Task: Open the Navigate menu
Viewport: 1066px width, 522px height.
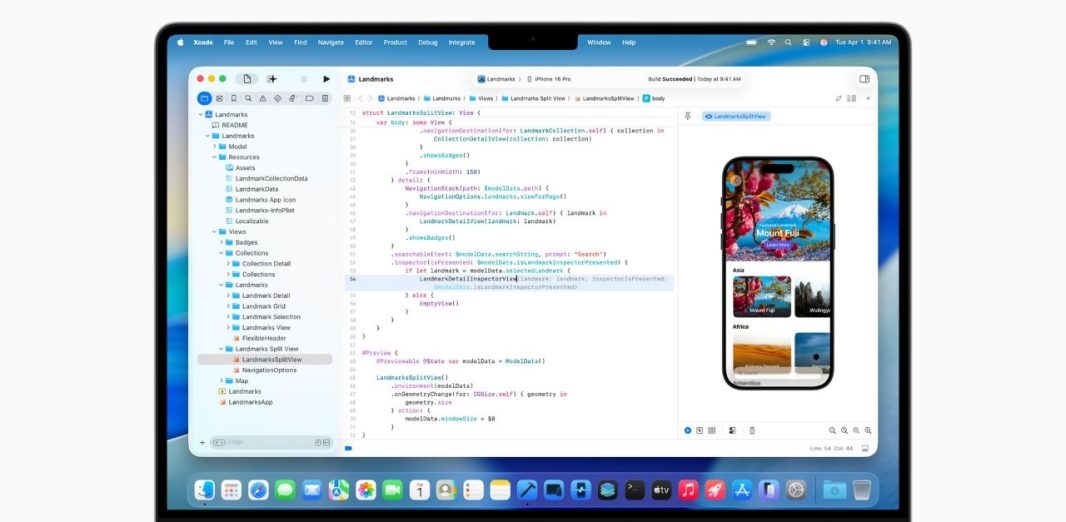Action: click(330, 42)
